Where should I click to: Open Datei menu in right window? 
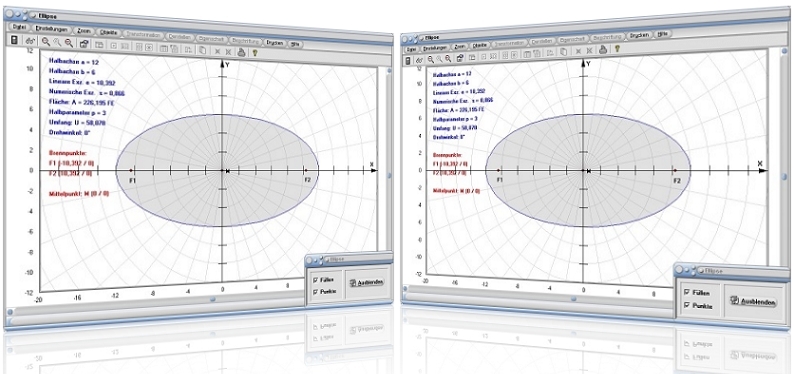(x=411, y=49)
